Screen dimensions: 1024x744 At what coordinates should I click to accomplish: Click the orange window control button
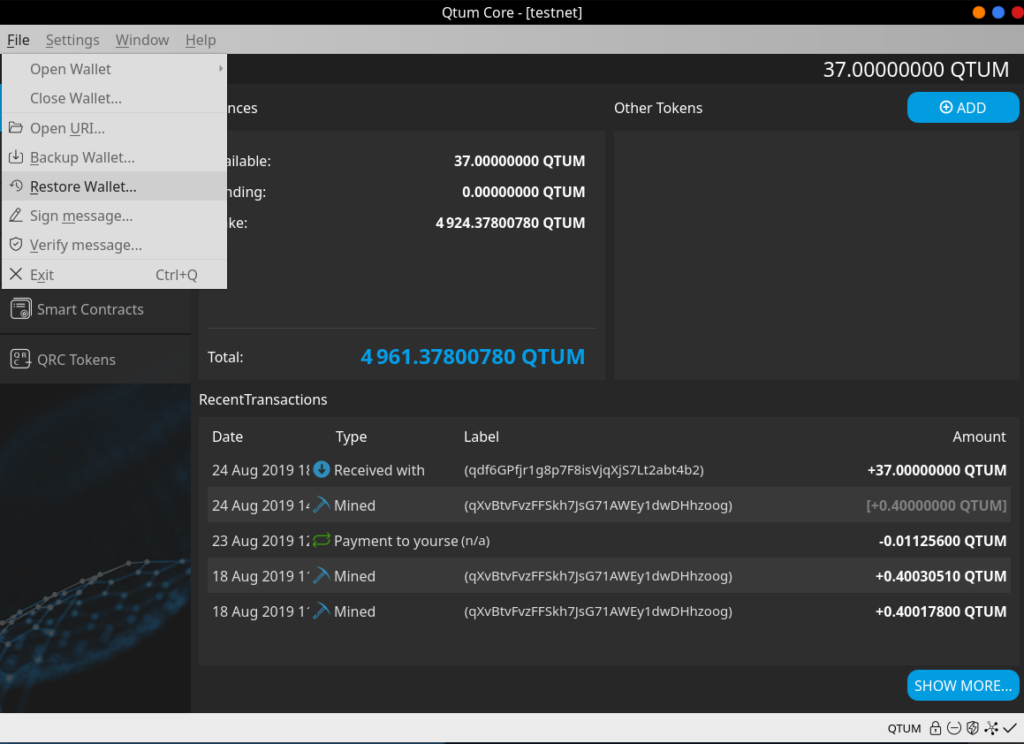978,12
